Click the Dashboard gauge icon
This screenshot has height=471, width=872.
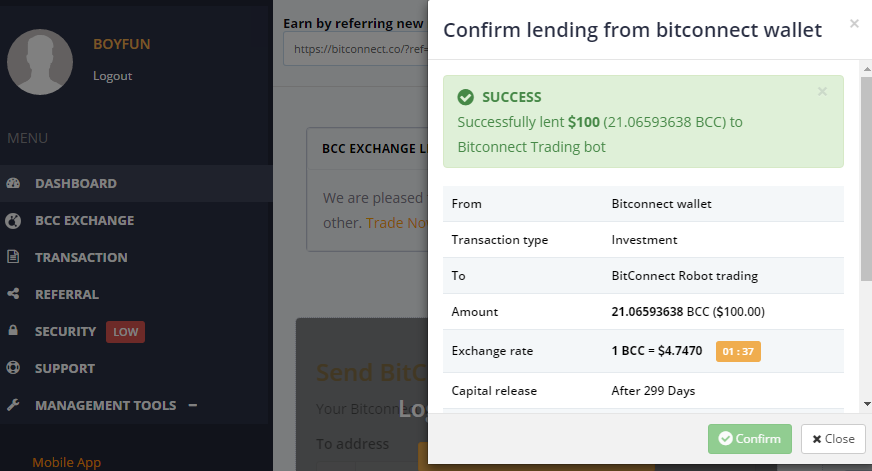click(13, 184)
